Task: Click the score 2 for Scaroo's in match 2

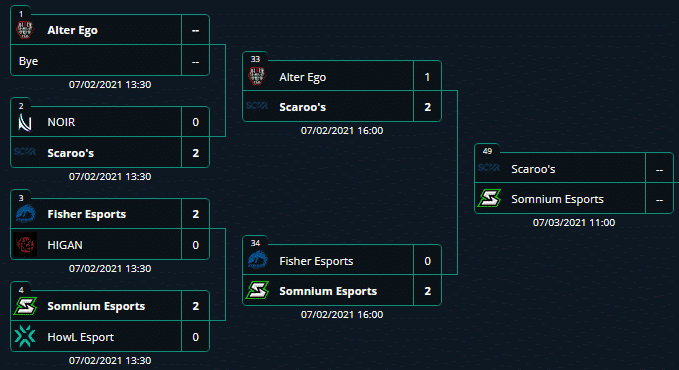Action: pos(196,153)
